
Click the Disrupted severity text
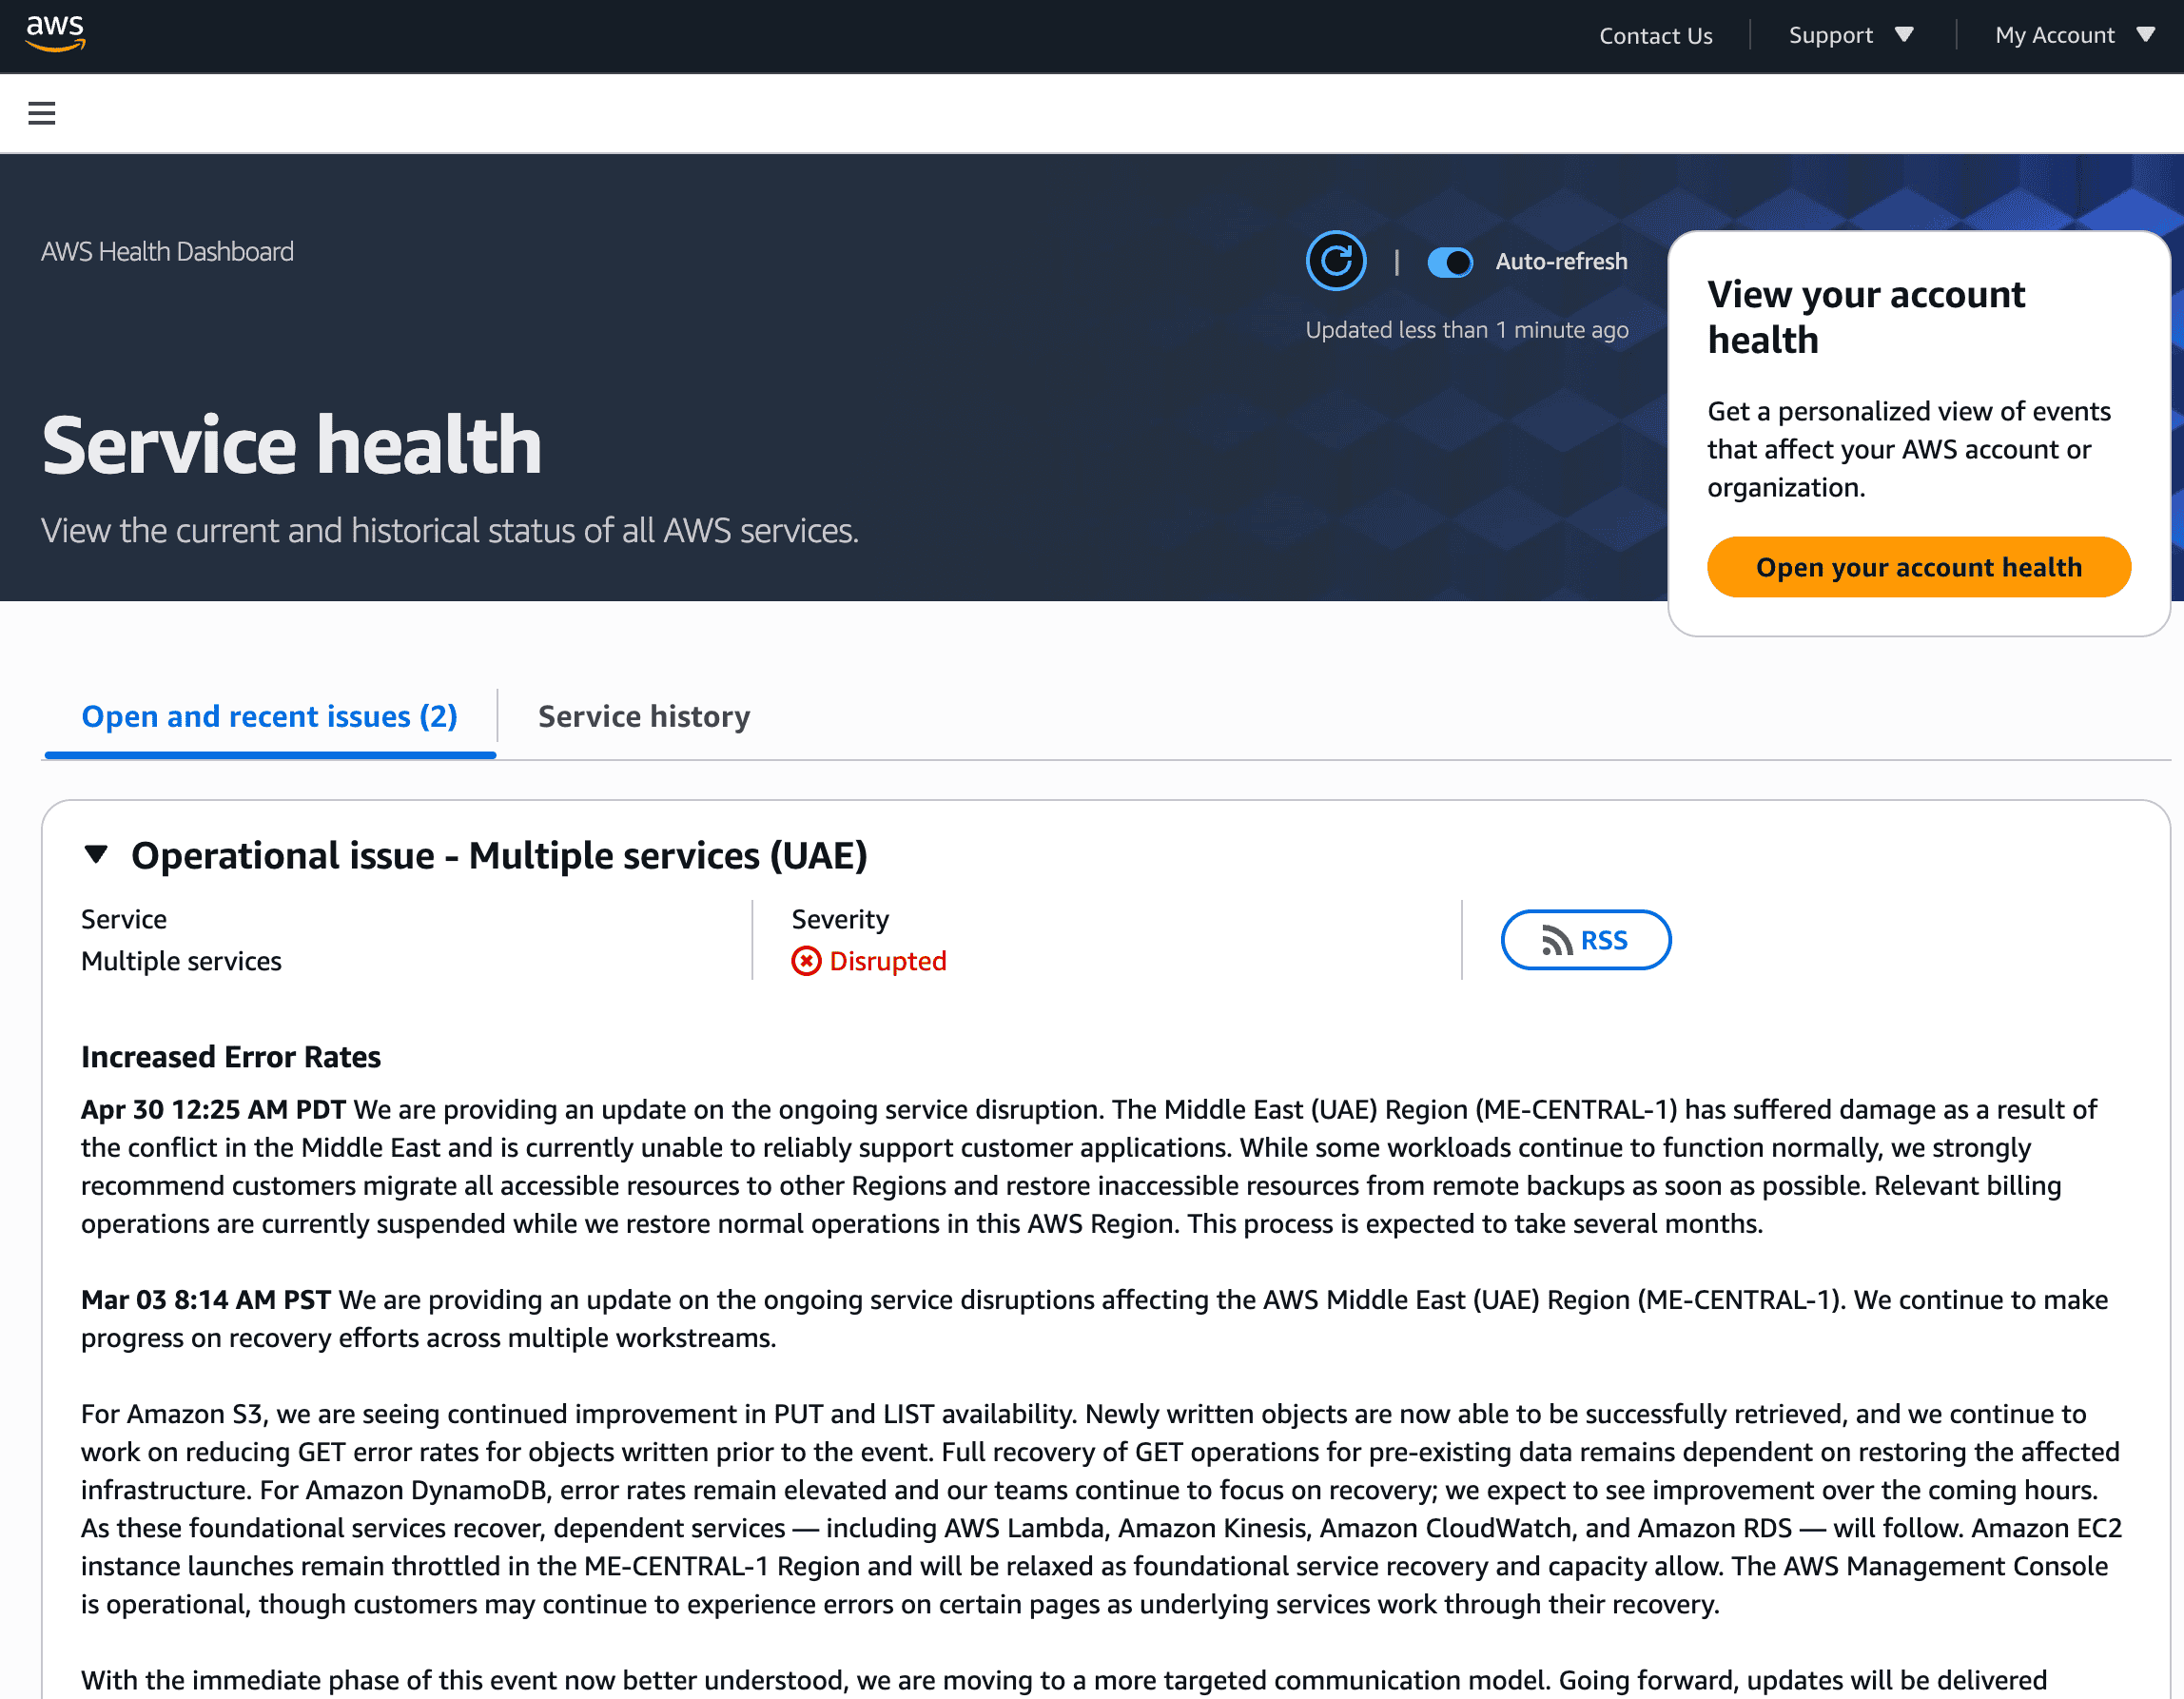tap(888, 961)
